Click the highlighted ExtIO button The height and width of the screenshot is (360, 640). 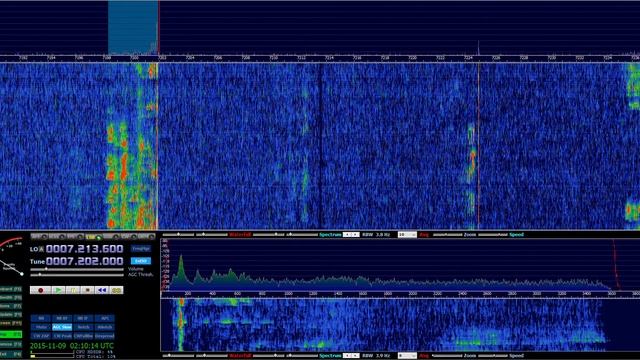[x=141, y=261]
